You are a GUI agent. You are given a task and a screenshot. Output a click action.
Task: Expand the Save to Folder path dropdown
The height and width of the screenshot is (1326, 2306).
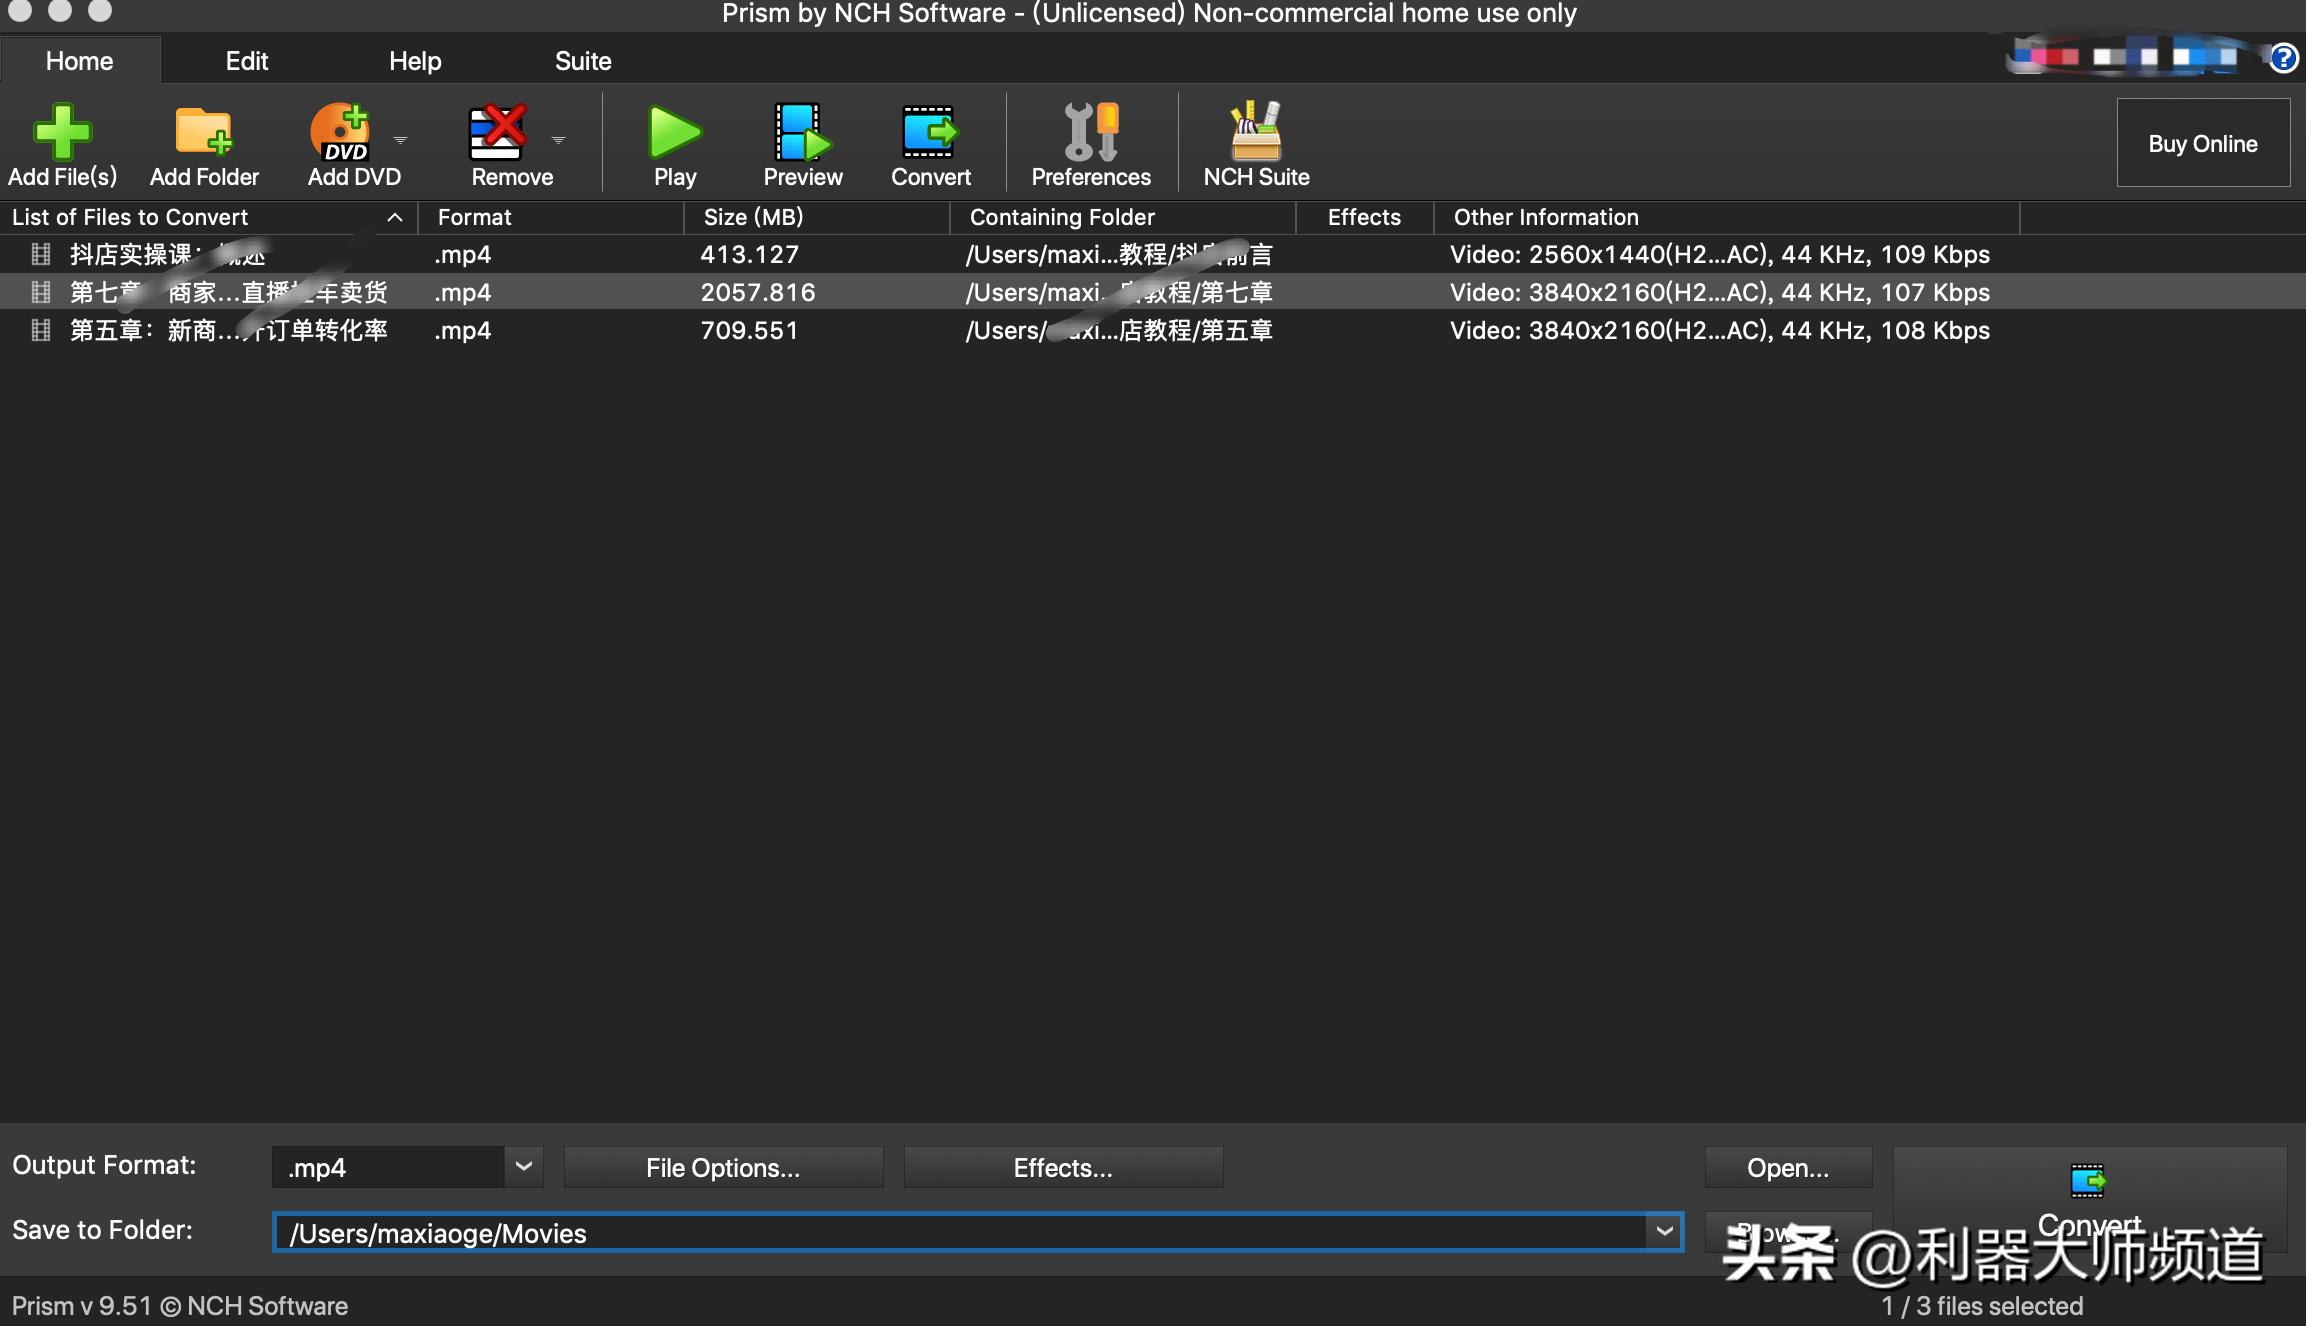1664,1232
